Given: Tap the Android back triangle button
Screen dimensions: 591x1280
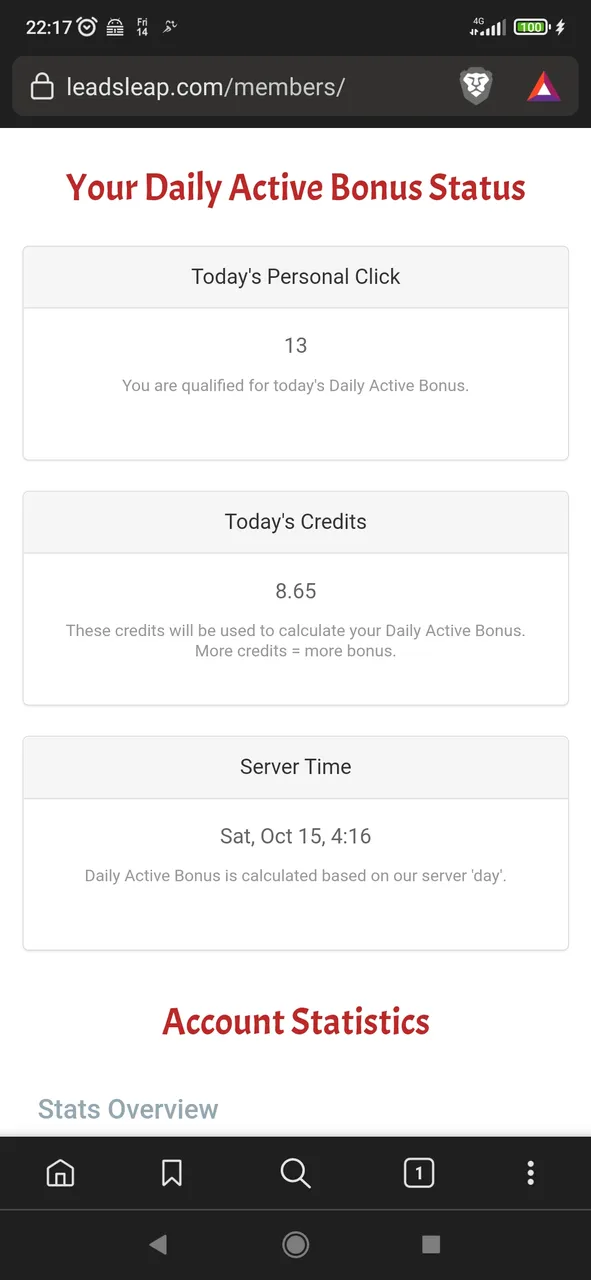Looking at the screenshot, I should click(157, 1244).
